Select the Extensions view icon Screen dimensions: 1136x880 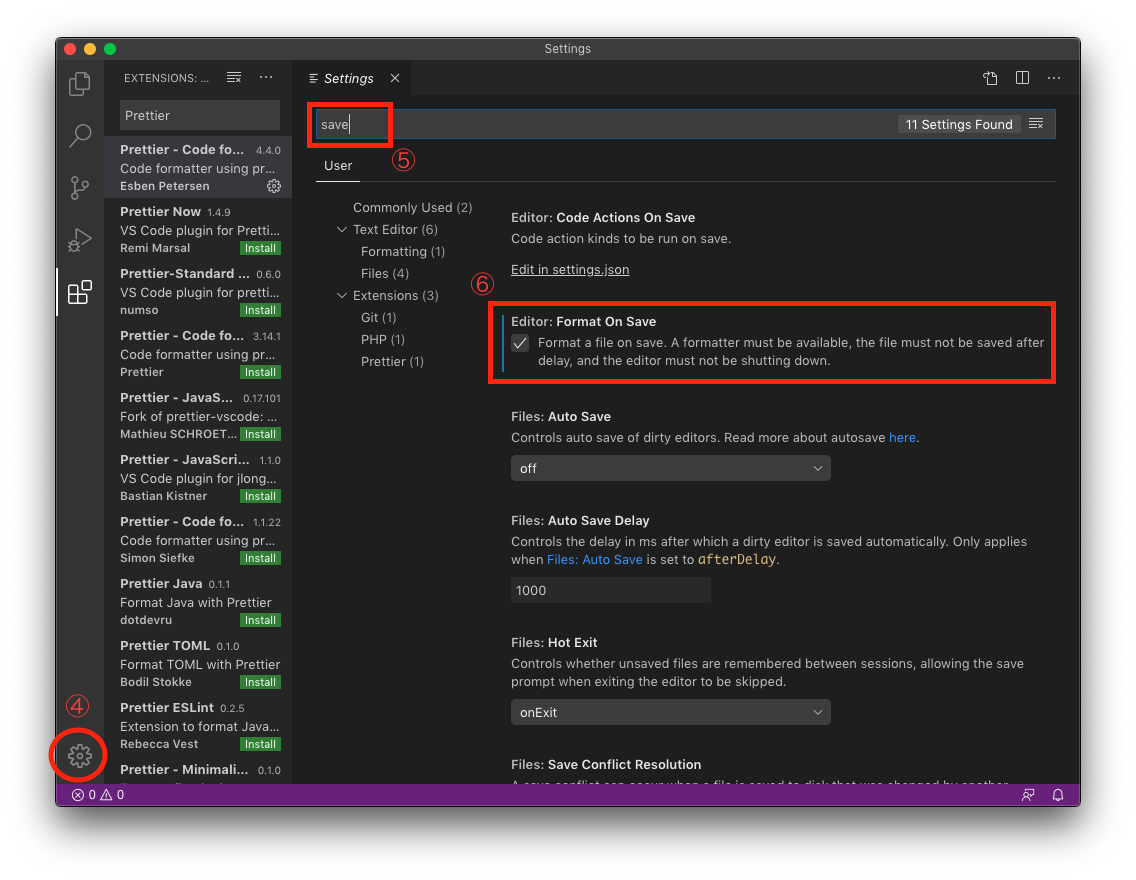coord(80,292)
